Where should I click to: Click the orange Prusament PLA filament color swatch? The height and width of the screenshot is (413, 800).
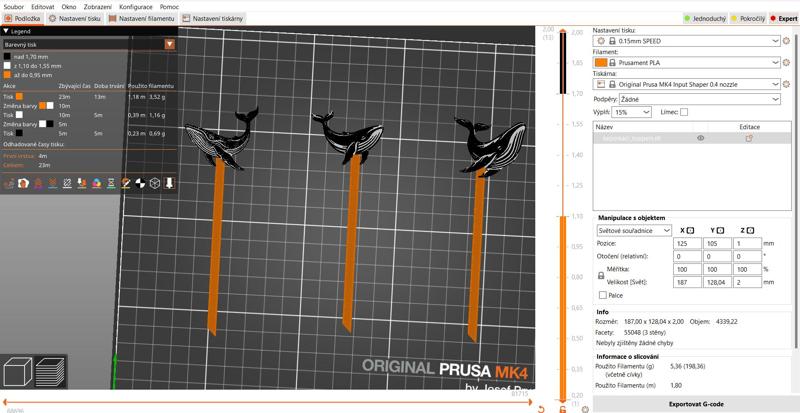coord(601,63)
